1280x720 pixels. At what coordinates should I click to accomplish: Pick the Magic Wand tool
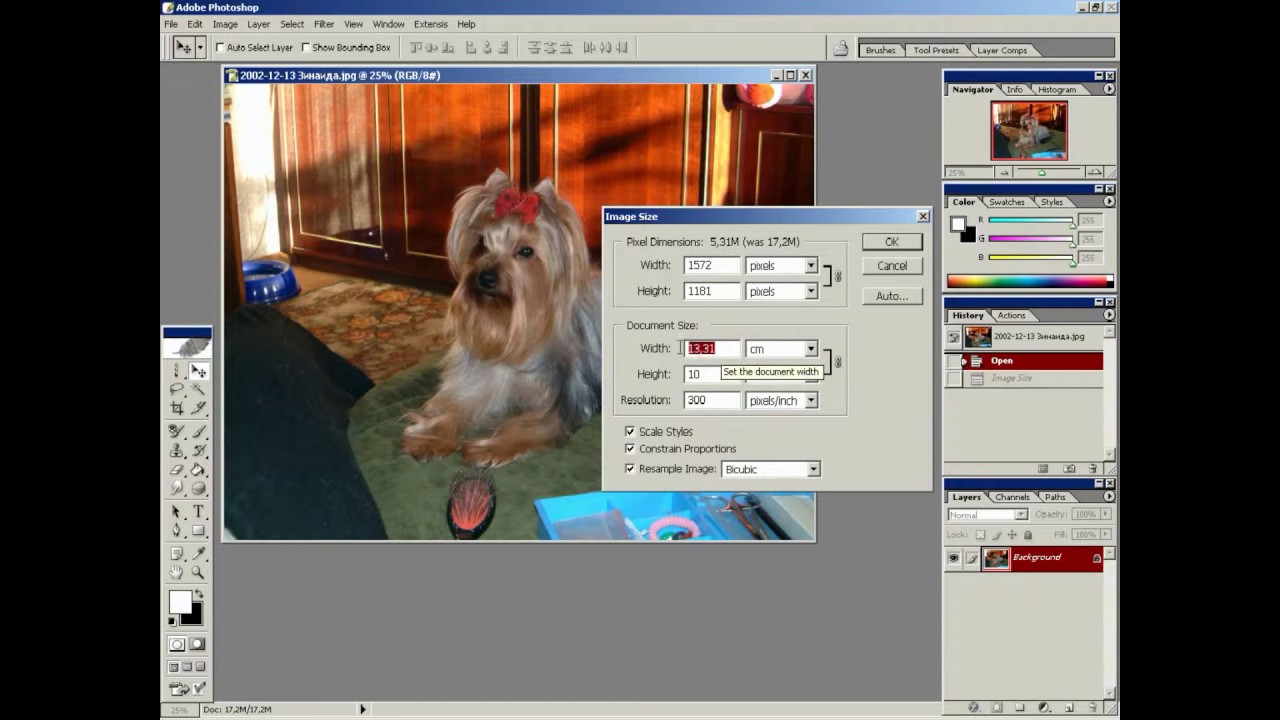pyautogui.click(x=198, y=390)
